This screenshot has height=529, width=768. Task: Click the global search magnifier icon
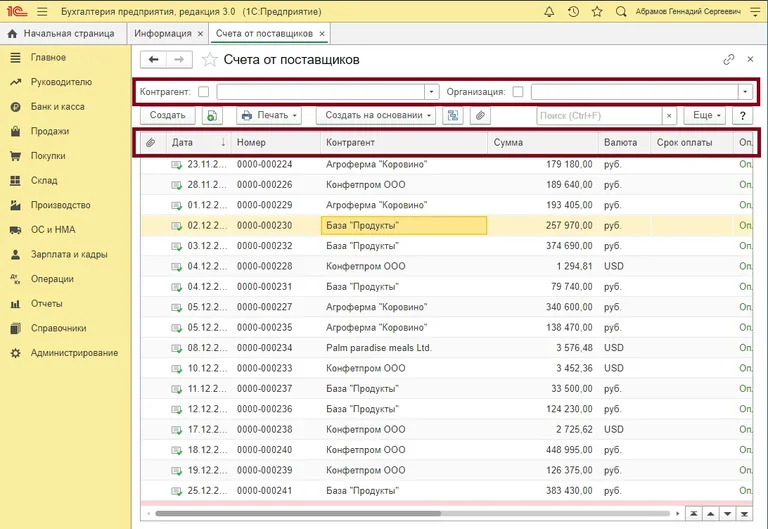coord(621,11)
